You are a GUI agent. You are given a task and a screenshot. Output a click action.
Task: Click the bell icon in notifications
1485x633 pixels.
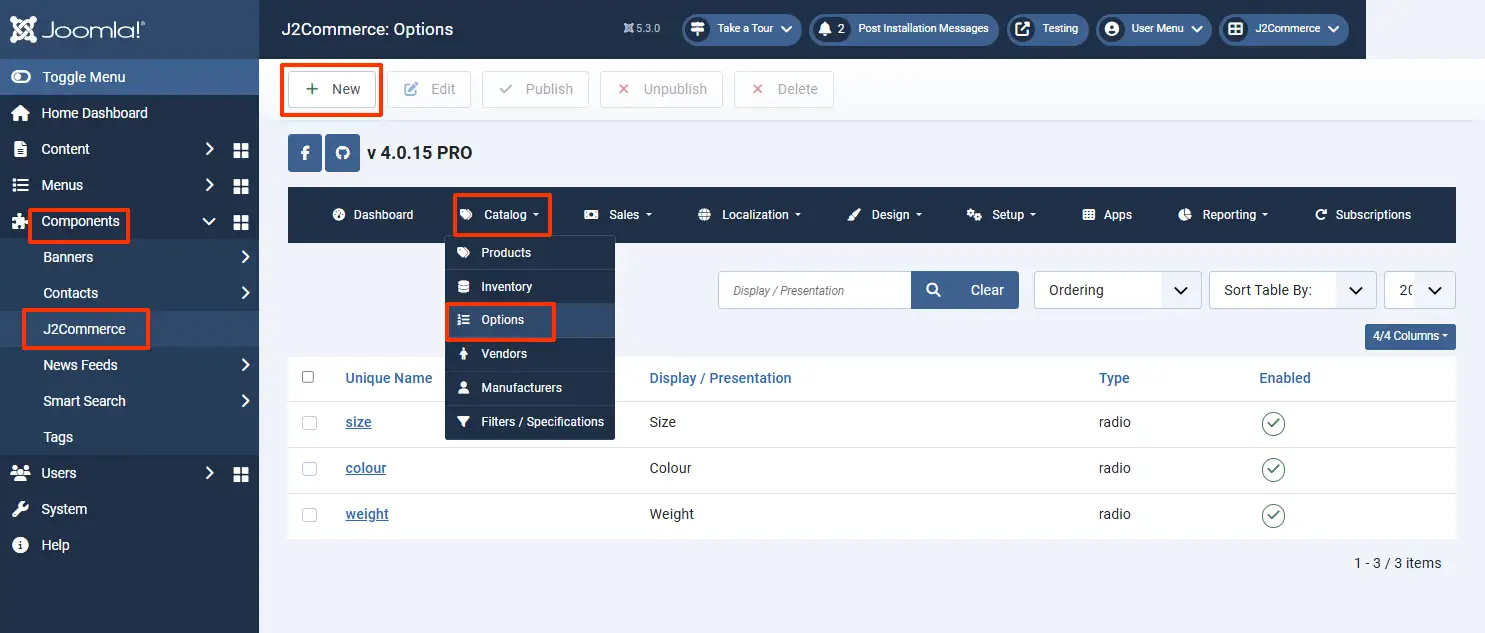coord(825,29)
